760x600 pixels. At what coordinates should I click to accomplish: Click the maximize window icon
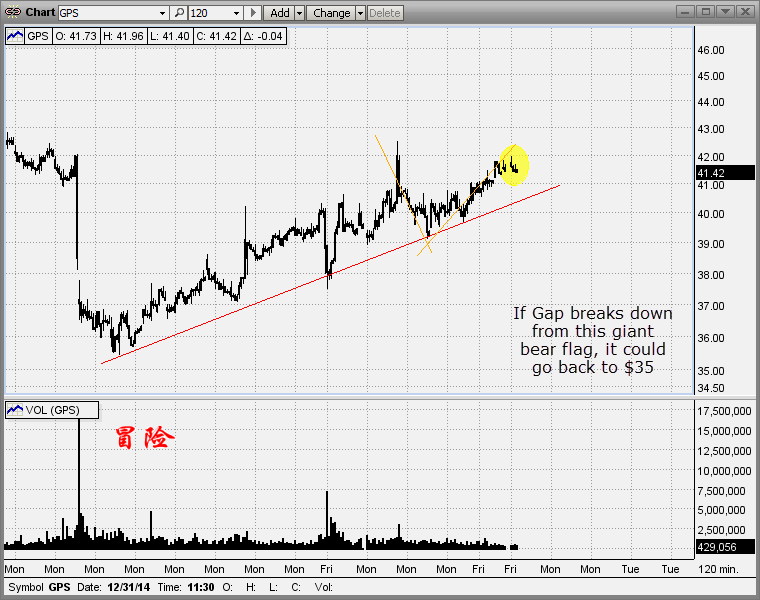point(706,12)
